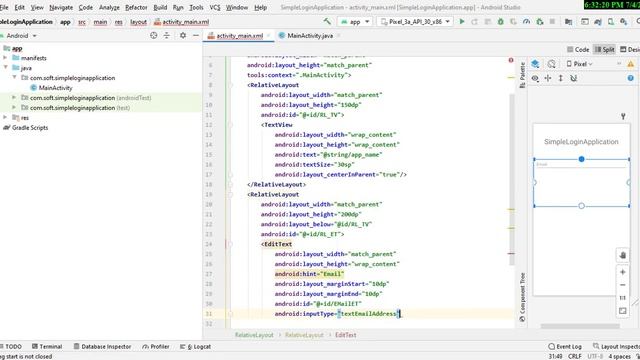640x360 pixels.
Task: Switch to Split view mode
Action: (604, 49)
